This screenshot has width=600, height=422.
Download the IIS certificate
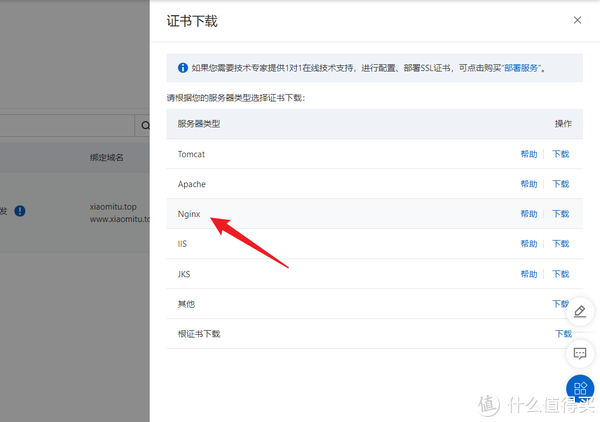pyautogui.click(x=561, y=244)
